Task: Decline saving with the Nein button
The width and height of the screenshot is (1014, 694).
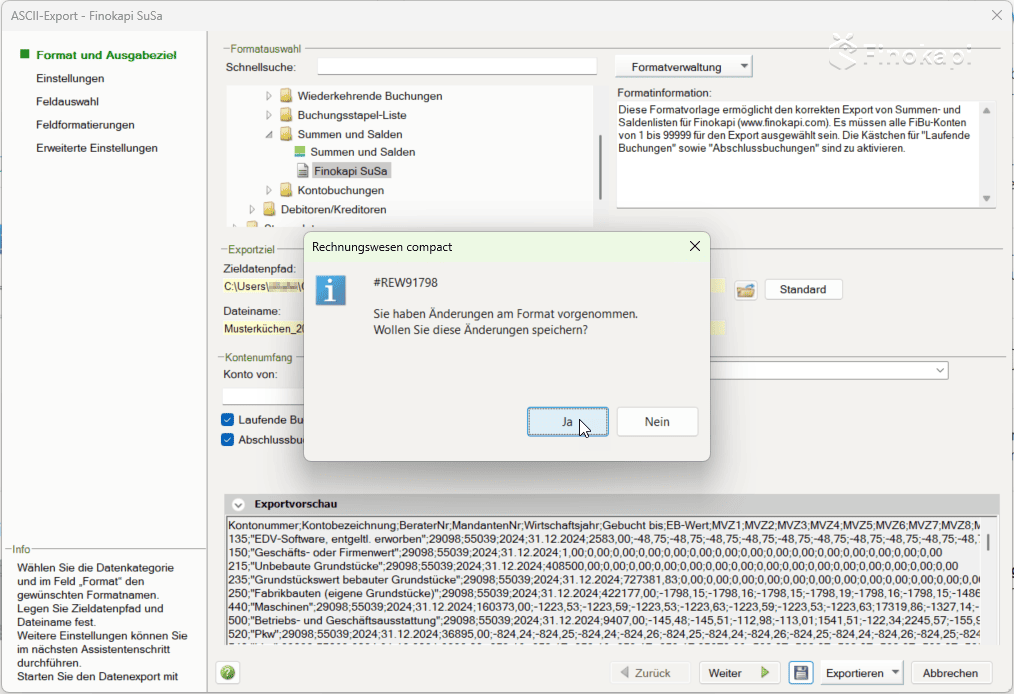Action: [x=657, y=422]
